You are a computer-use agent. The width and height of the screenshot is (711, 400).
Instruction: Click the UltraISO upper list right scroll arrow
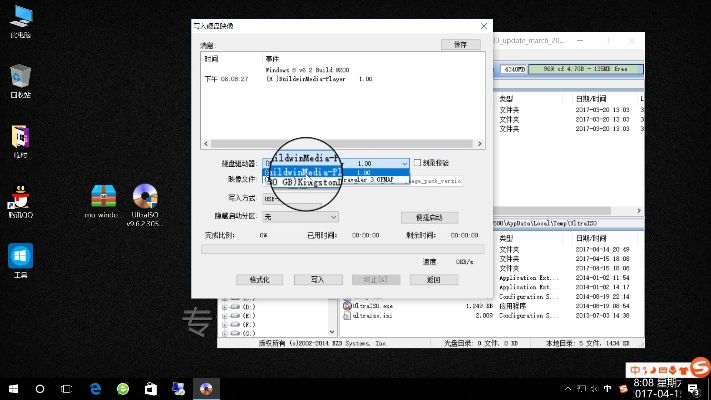(639, 211)
